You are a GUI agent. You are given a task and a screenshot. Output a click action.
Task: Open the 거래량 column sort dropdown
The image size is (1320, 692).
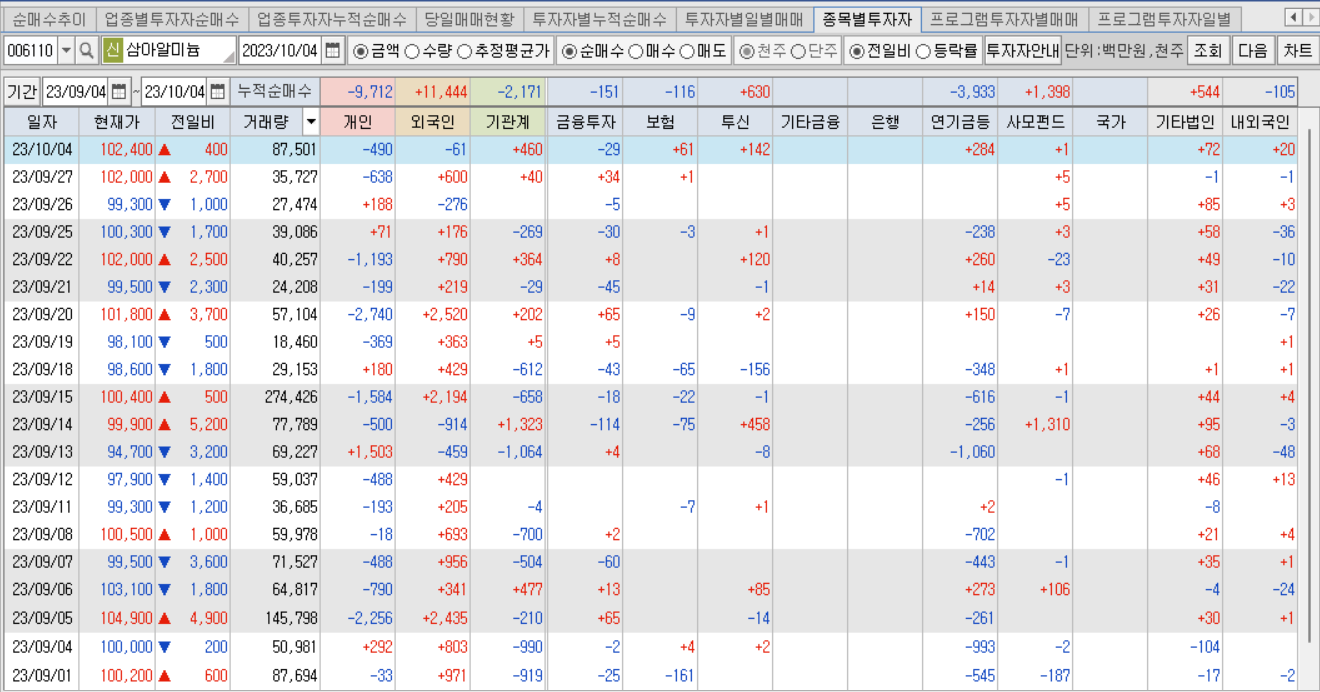pos(310,120)
